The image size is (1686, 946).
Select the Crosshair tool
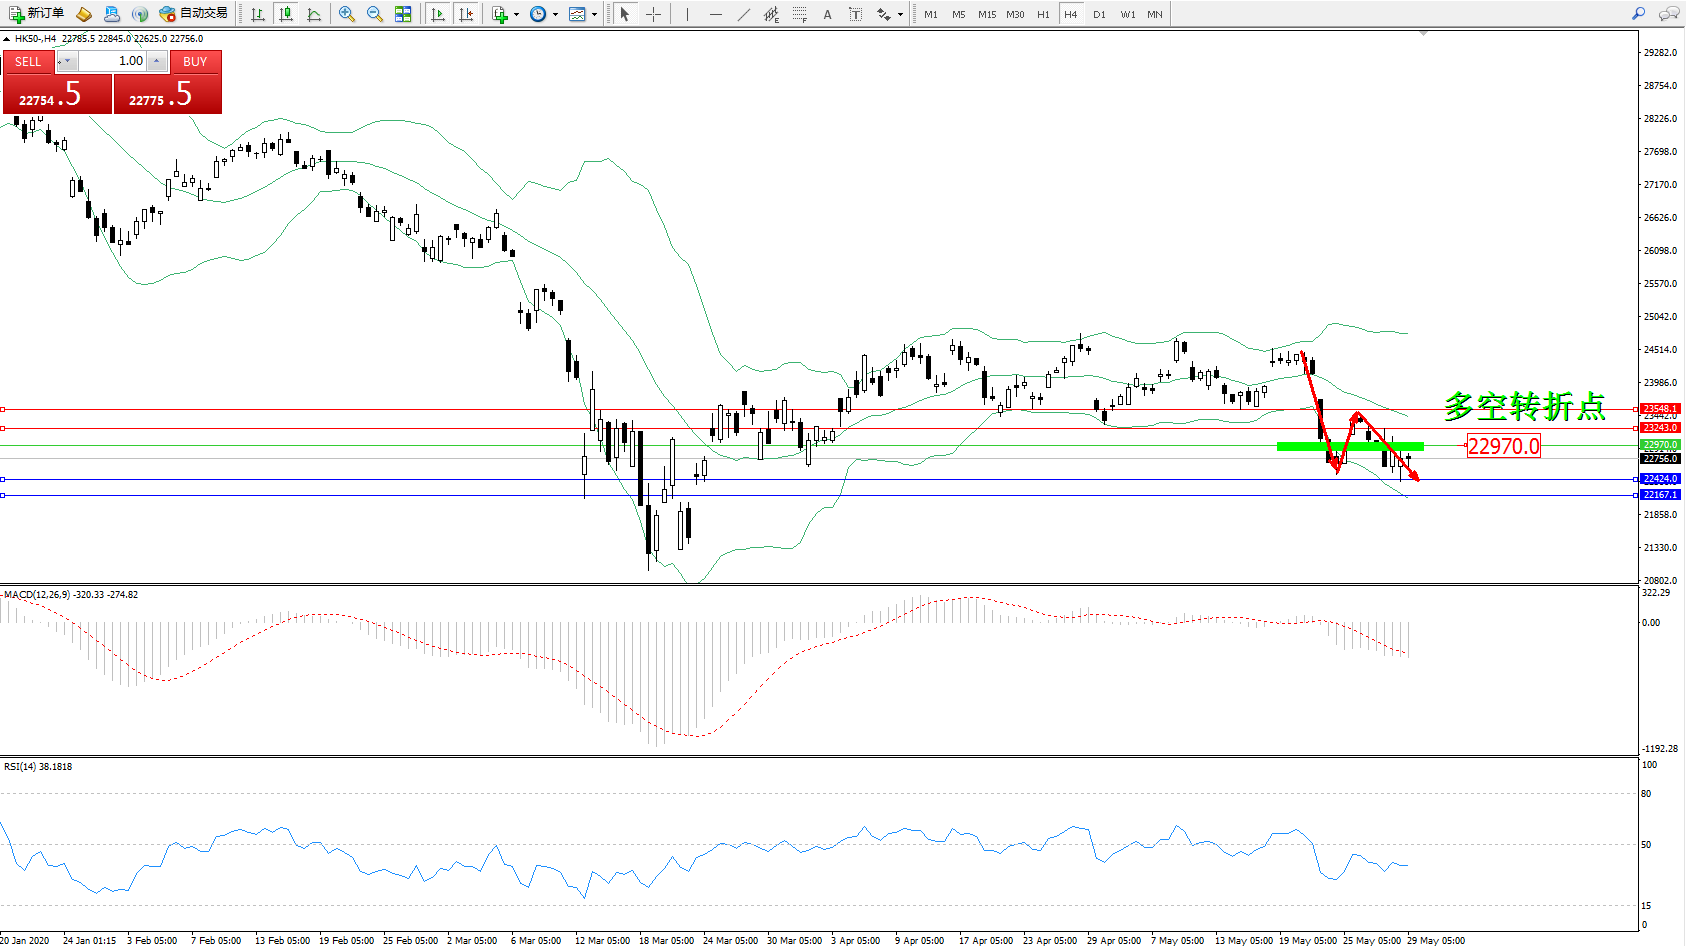[653, 14]
